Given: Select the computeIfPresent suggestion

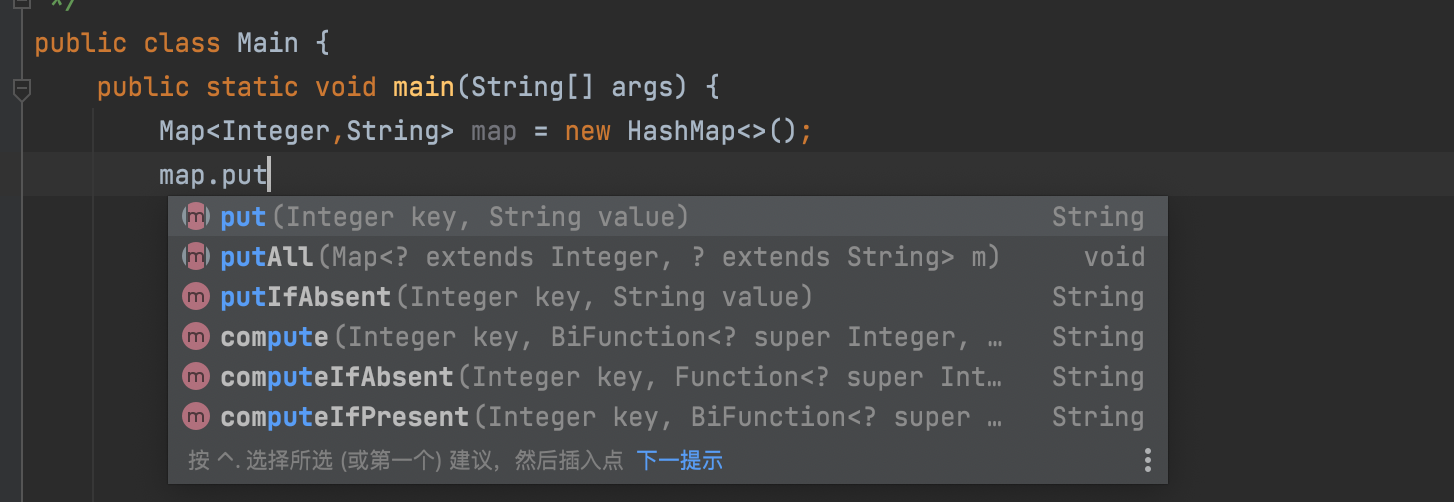Looking at the screenshot, I should click(x=344, y=417).
